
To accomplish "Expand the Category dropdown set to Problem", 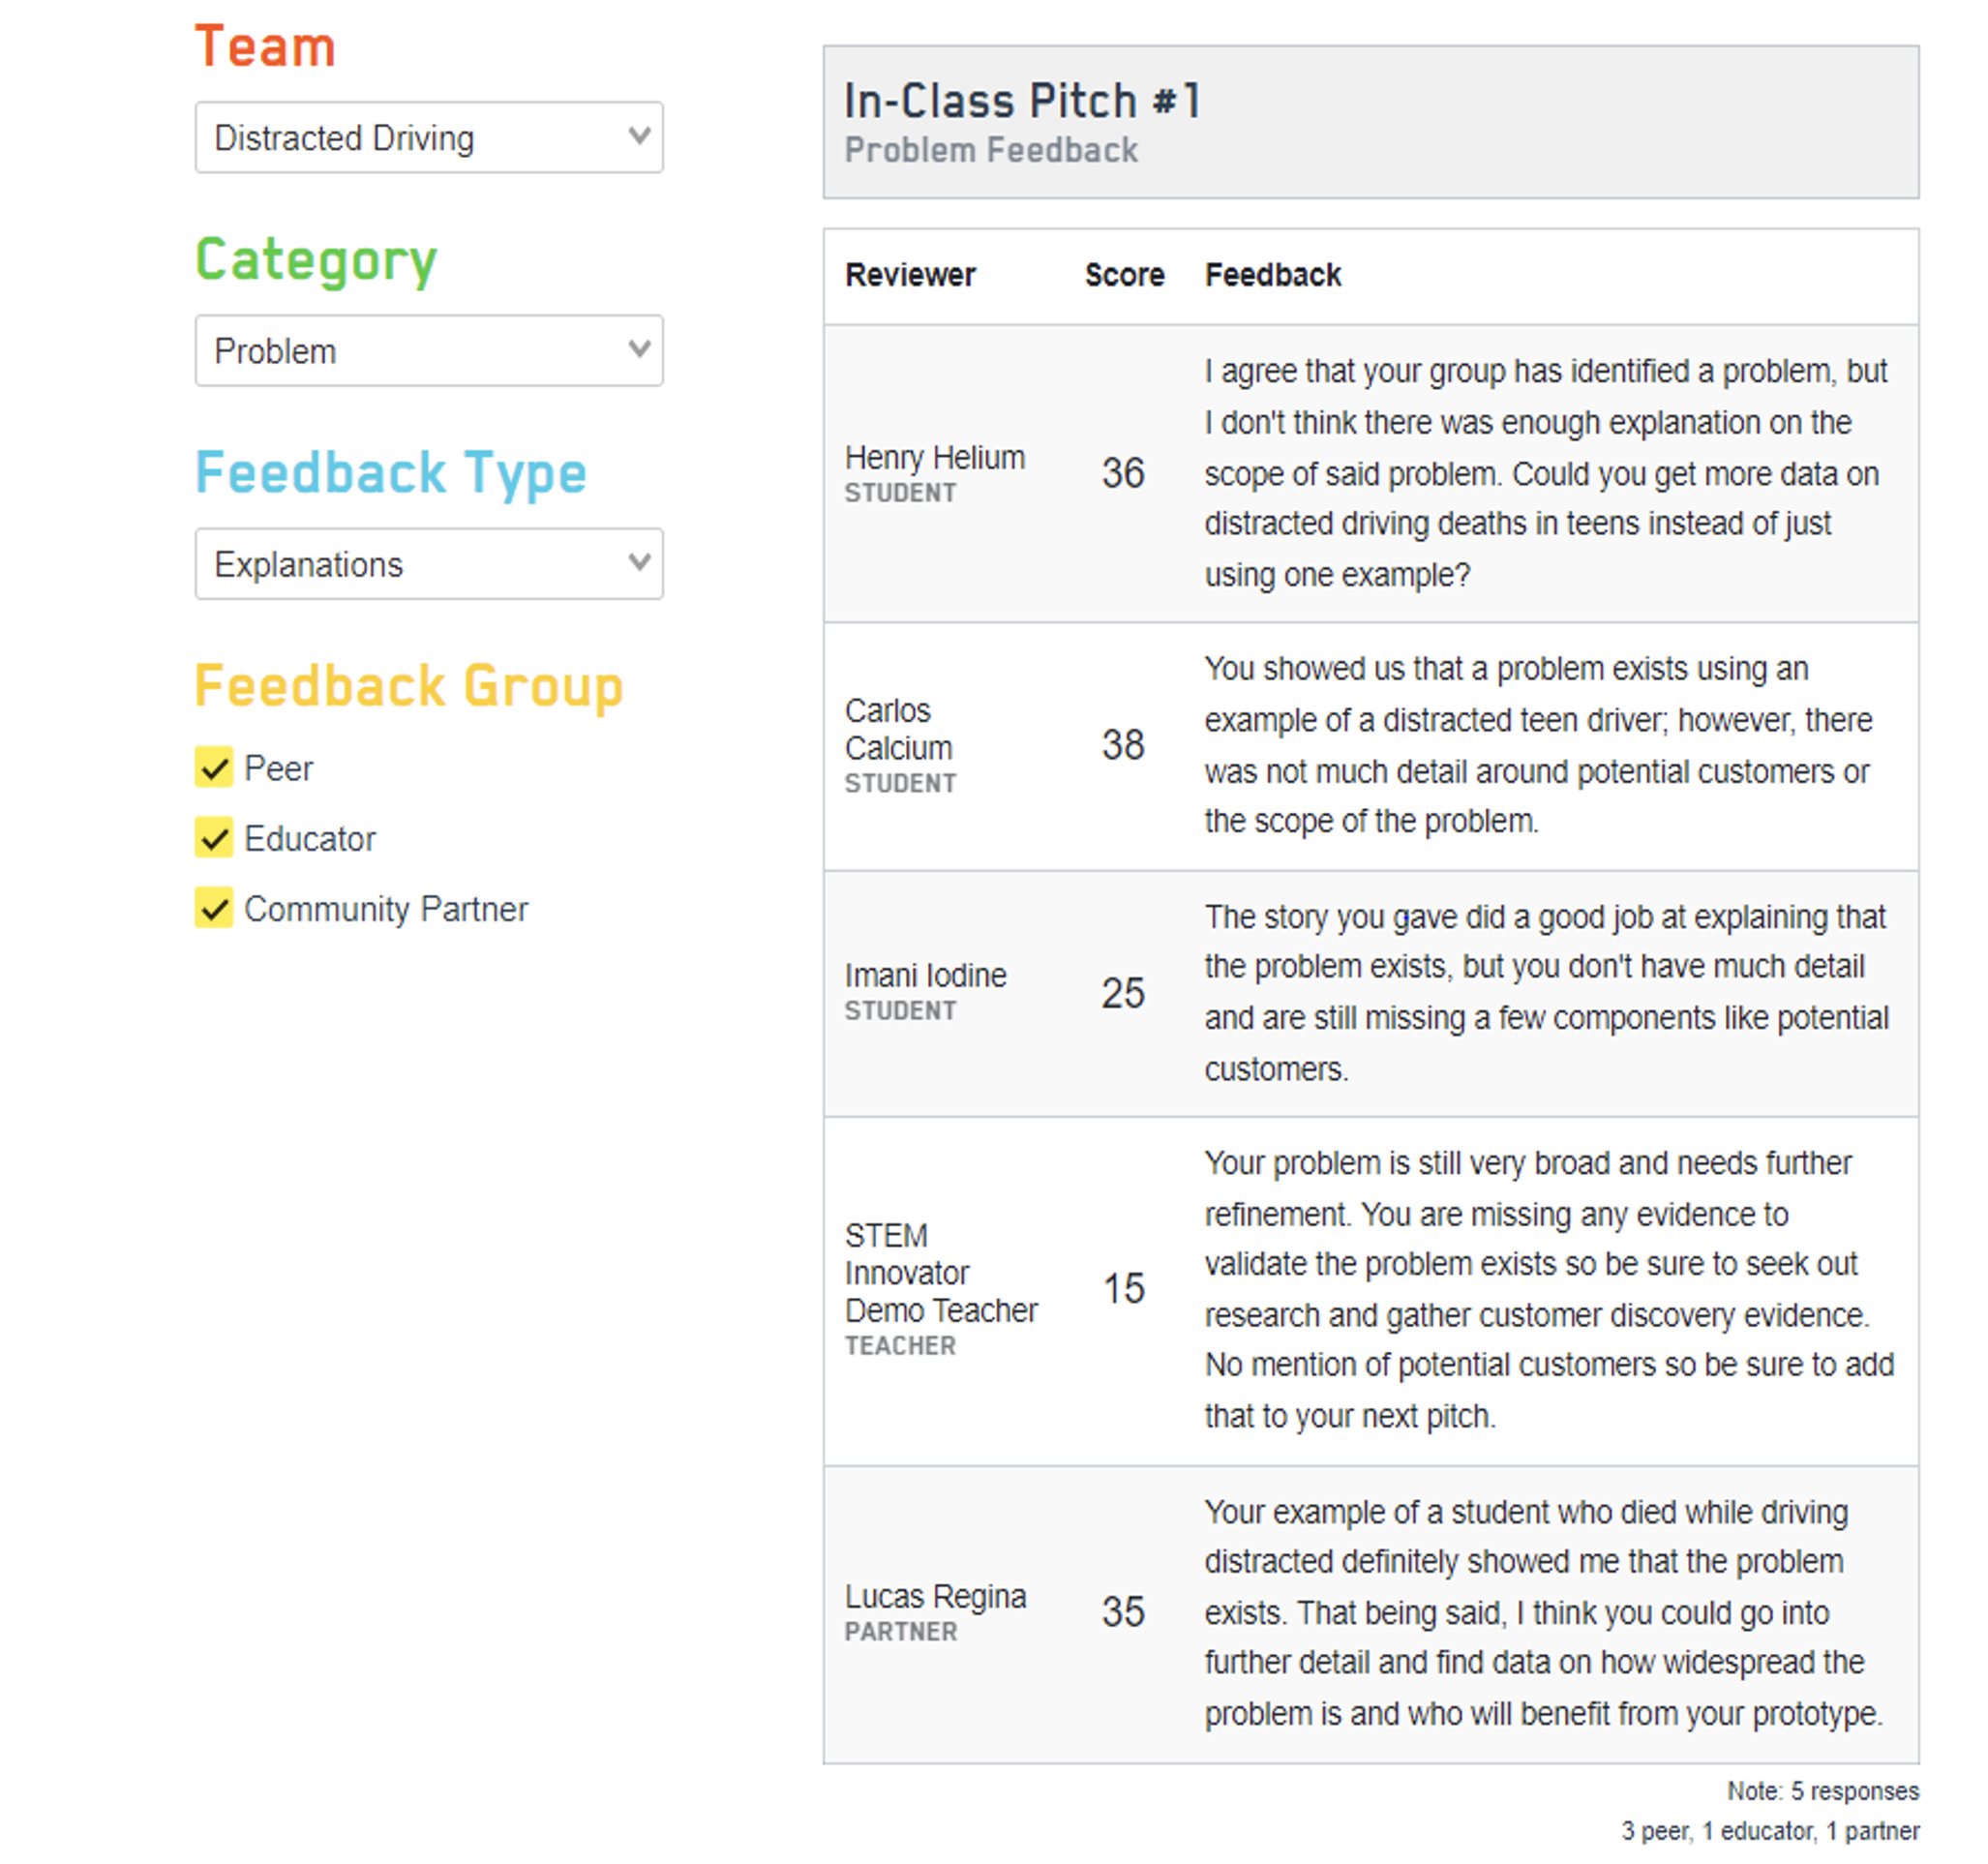I will [x=428, y=351].
